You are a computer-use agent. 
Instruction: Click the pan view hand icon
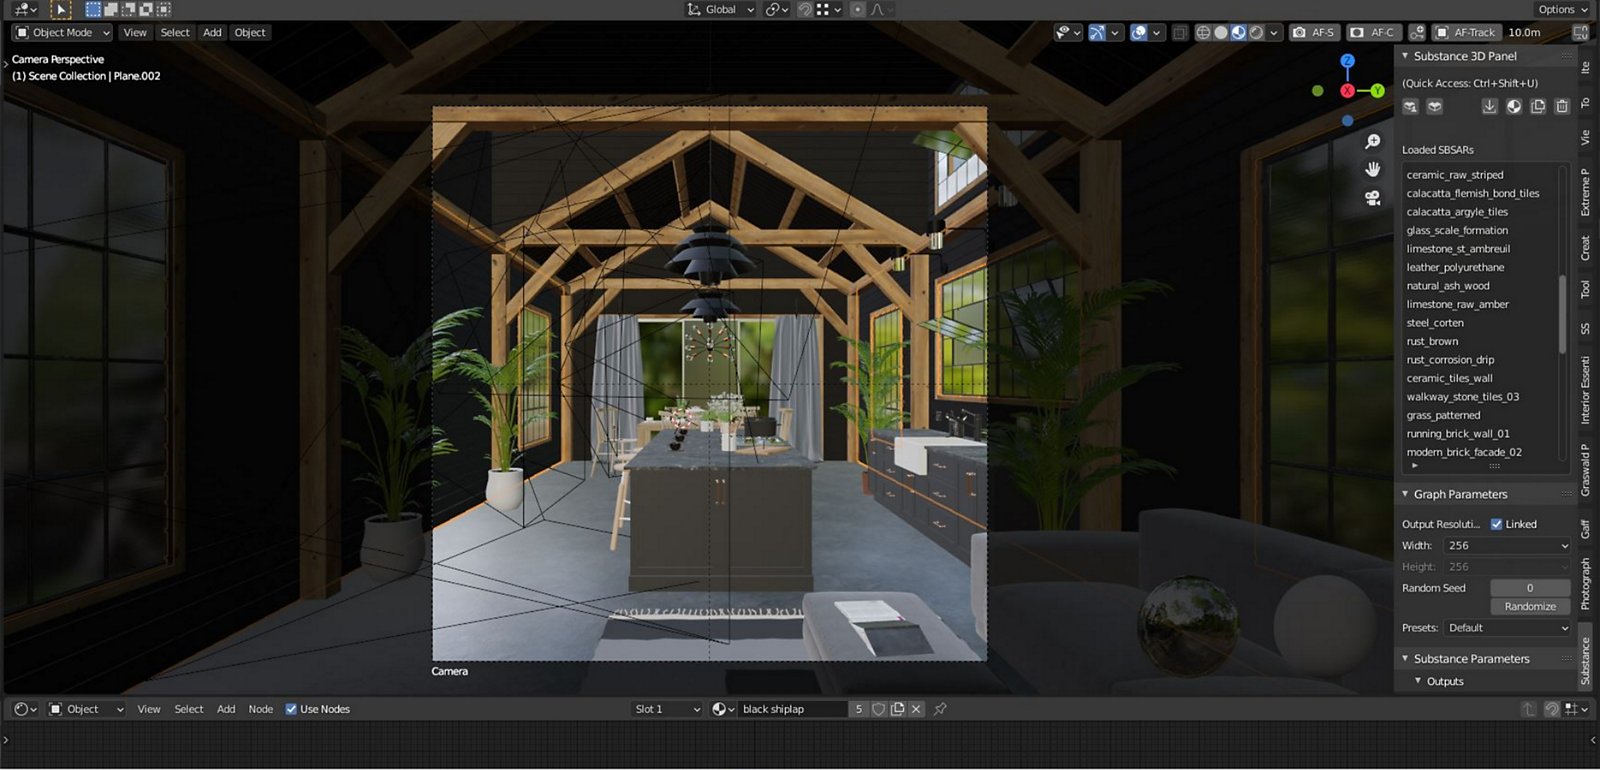pyautogui.click(x=1373, y=169)
